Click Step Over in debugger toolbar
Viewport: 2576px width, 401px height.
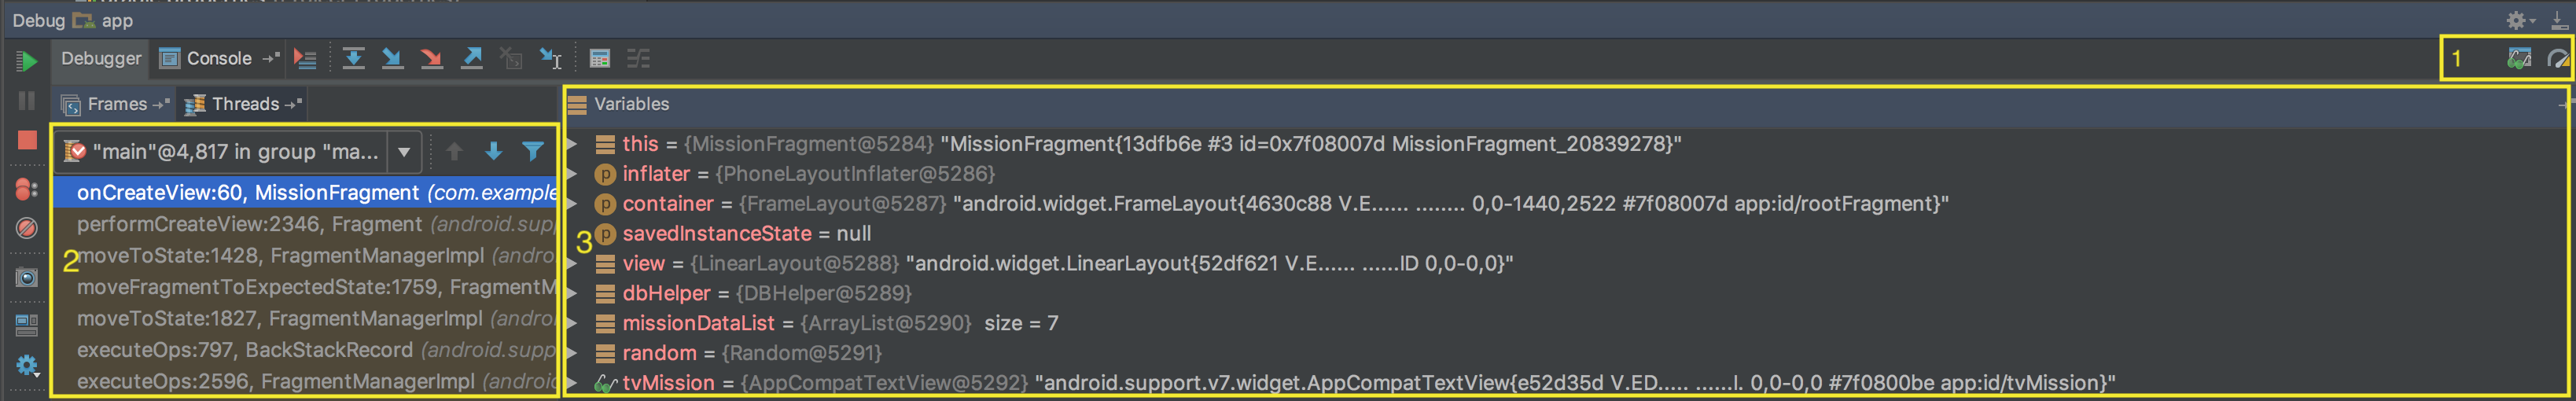tap(353, 59)
